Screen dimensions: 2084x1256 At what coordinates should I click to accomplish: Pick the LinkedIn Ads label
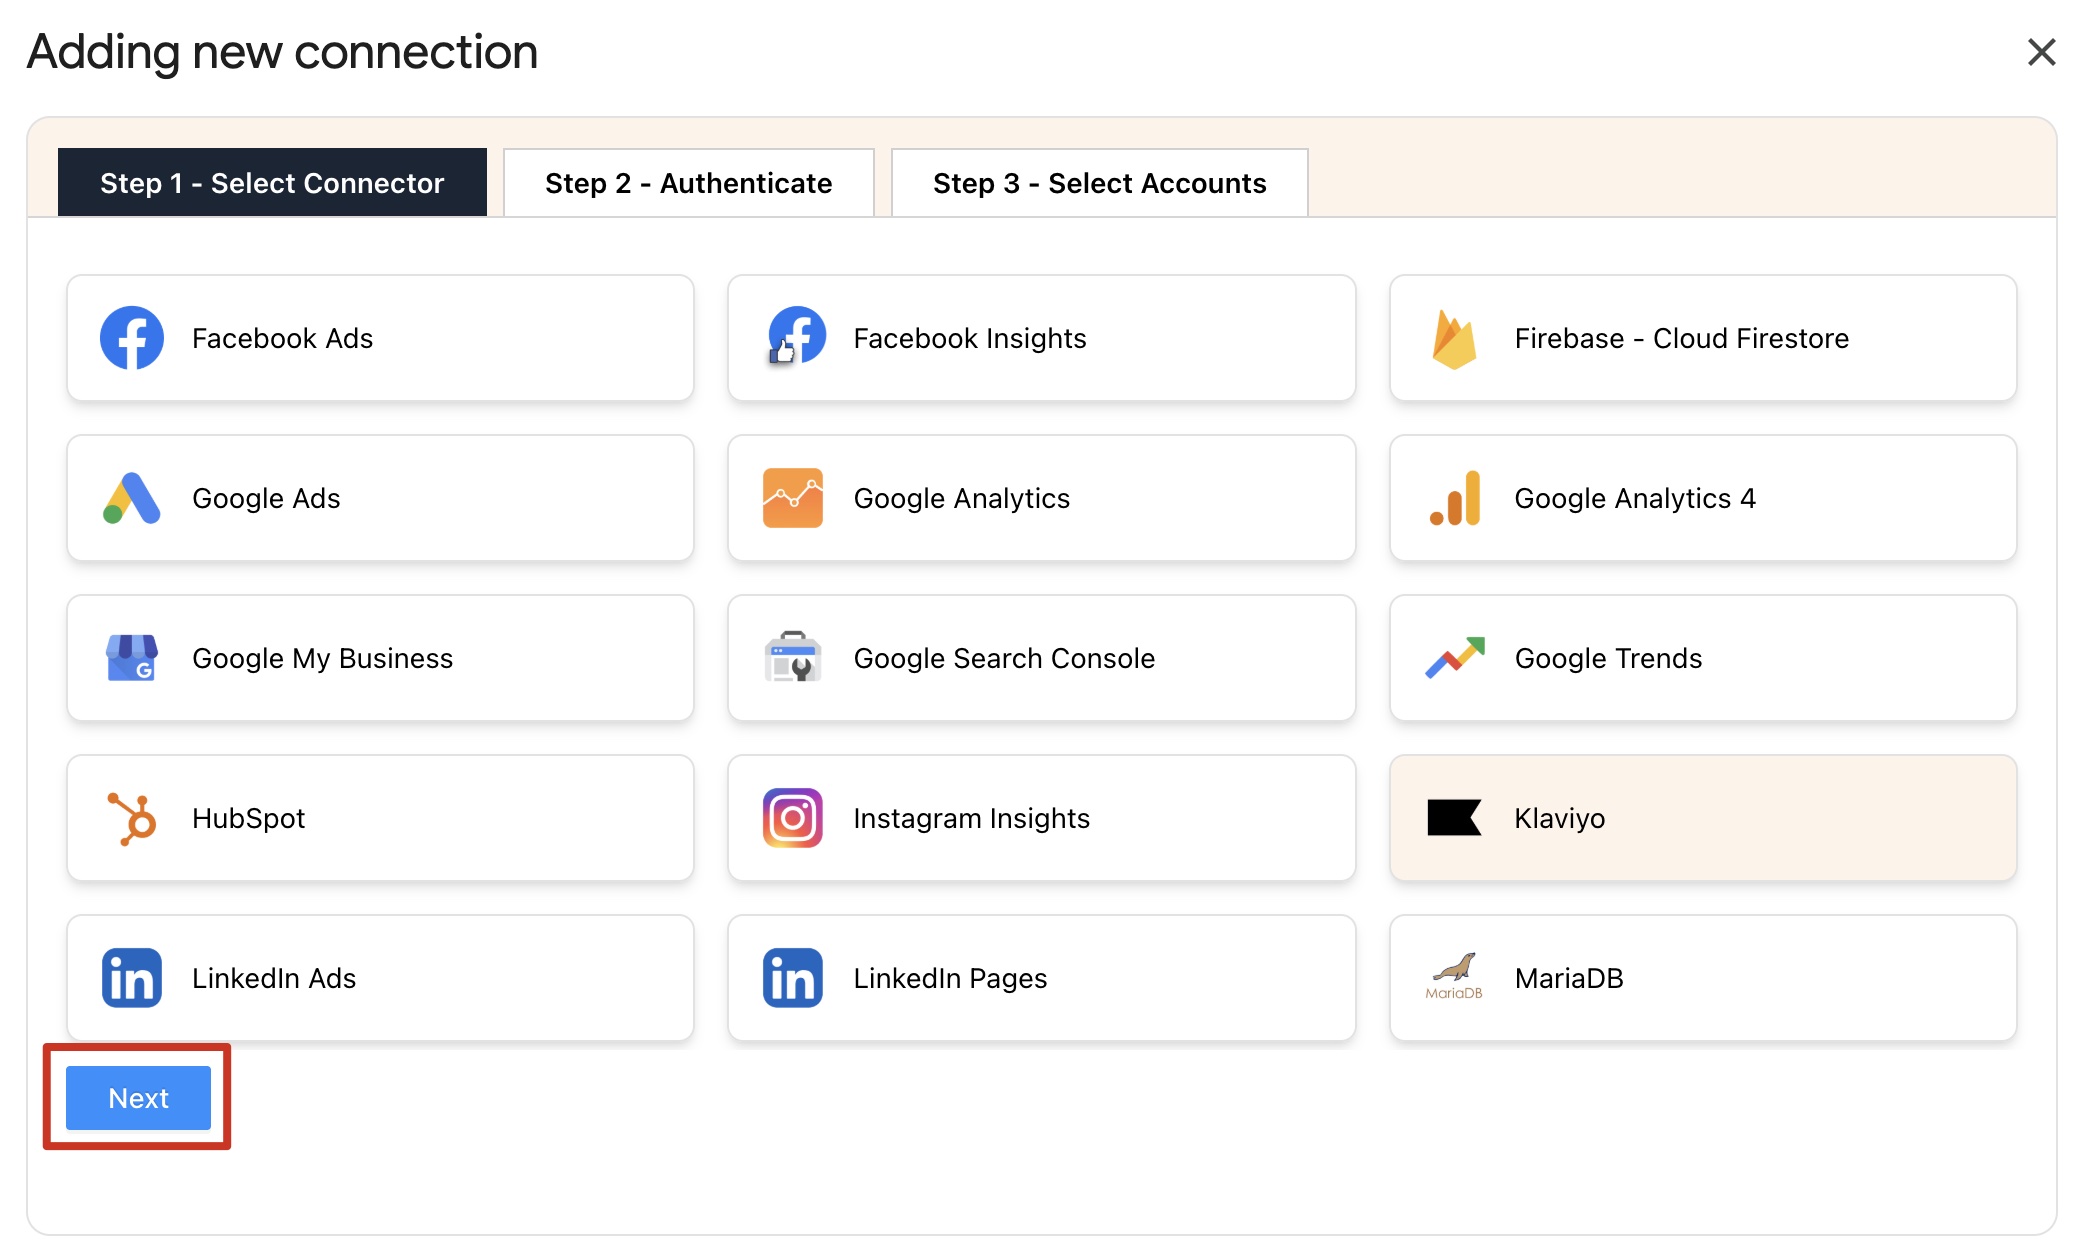point(274,978)
